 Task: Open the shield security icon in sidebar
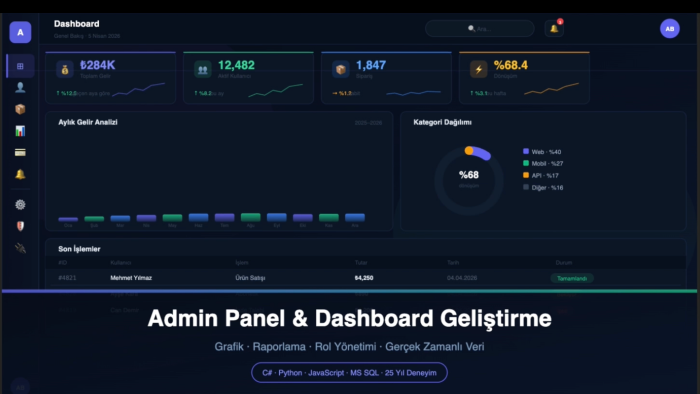click(20, 226)
